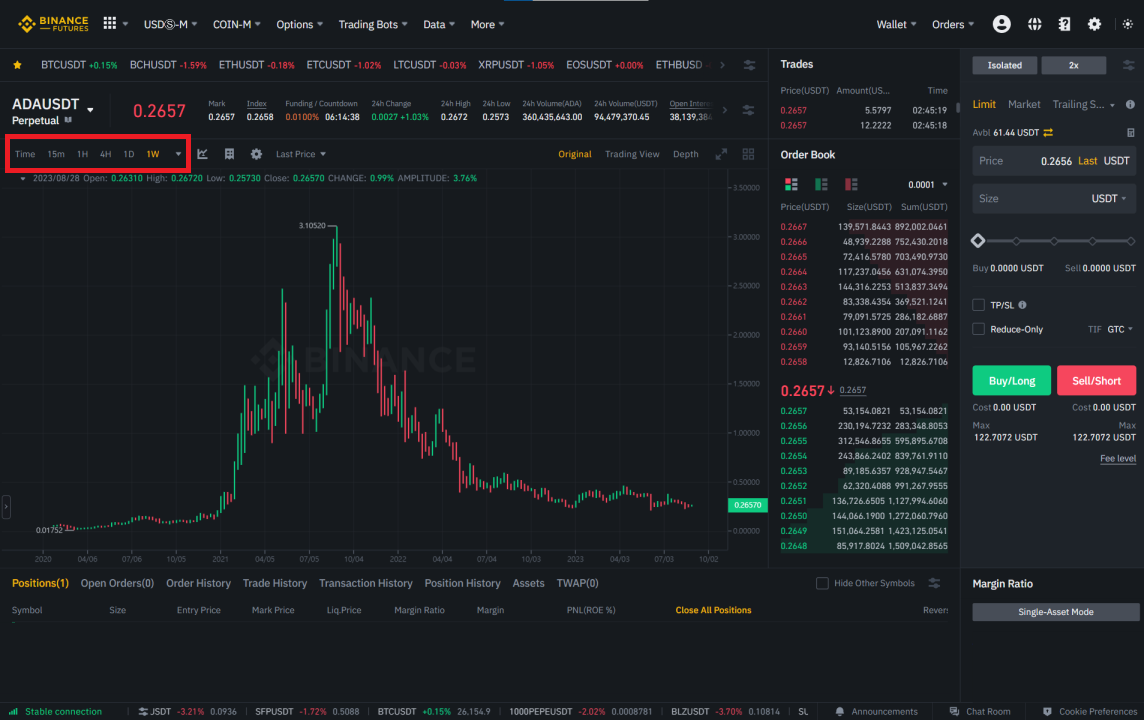The image size is (1144, 720).
Task: Enable the TP/SL checkbox
Action: [x=978, y=305]
